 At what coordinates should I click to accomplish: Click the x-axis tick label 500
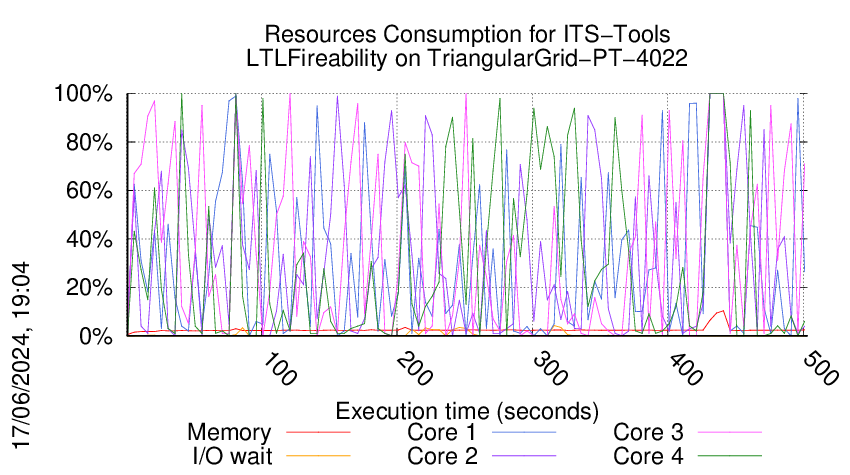(x=821, y=369)
